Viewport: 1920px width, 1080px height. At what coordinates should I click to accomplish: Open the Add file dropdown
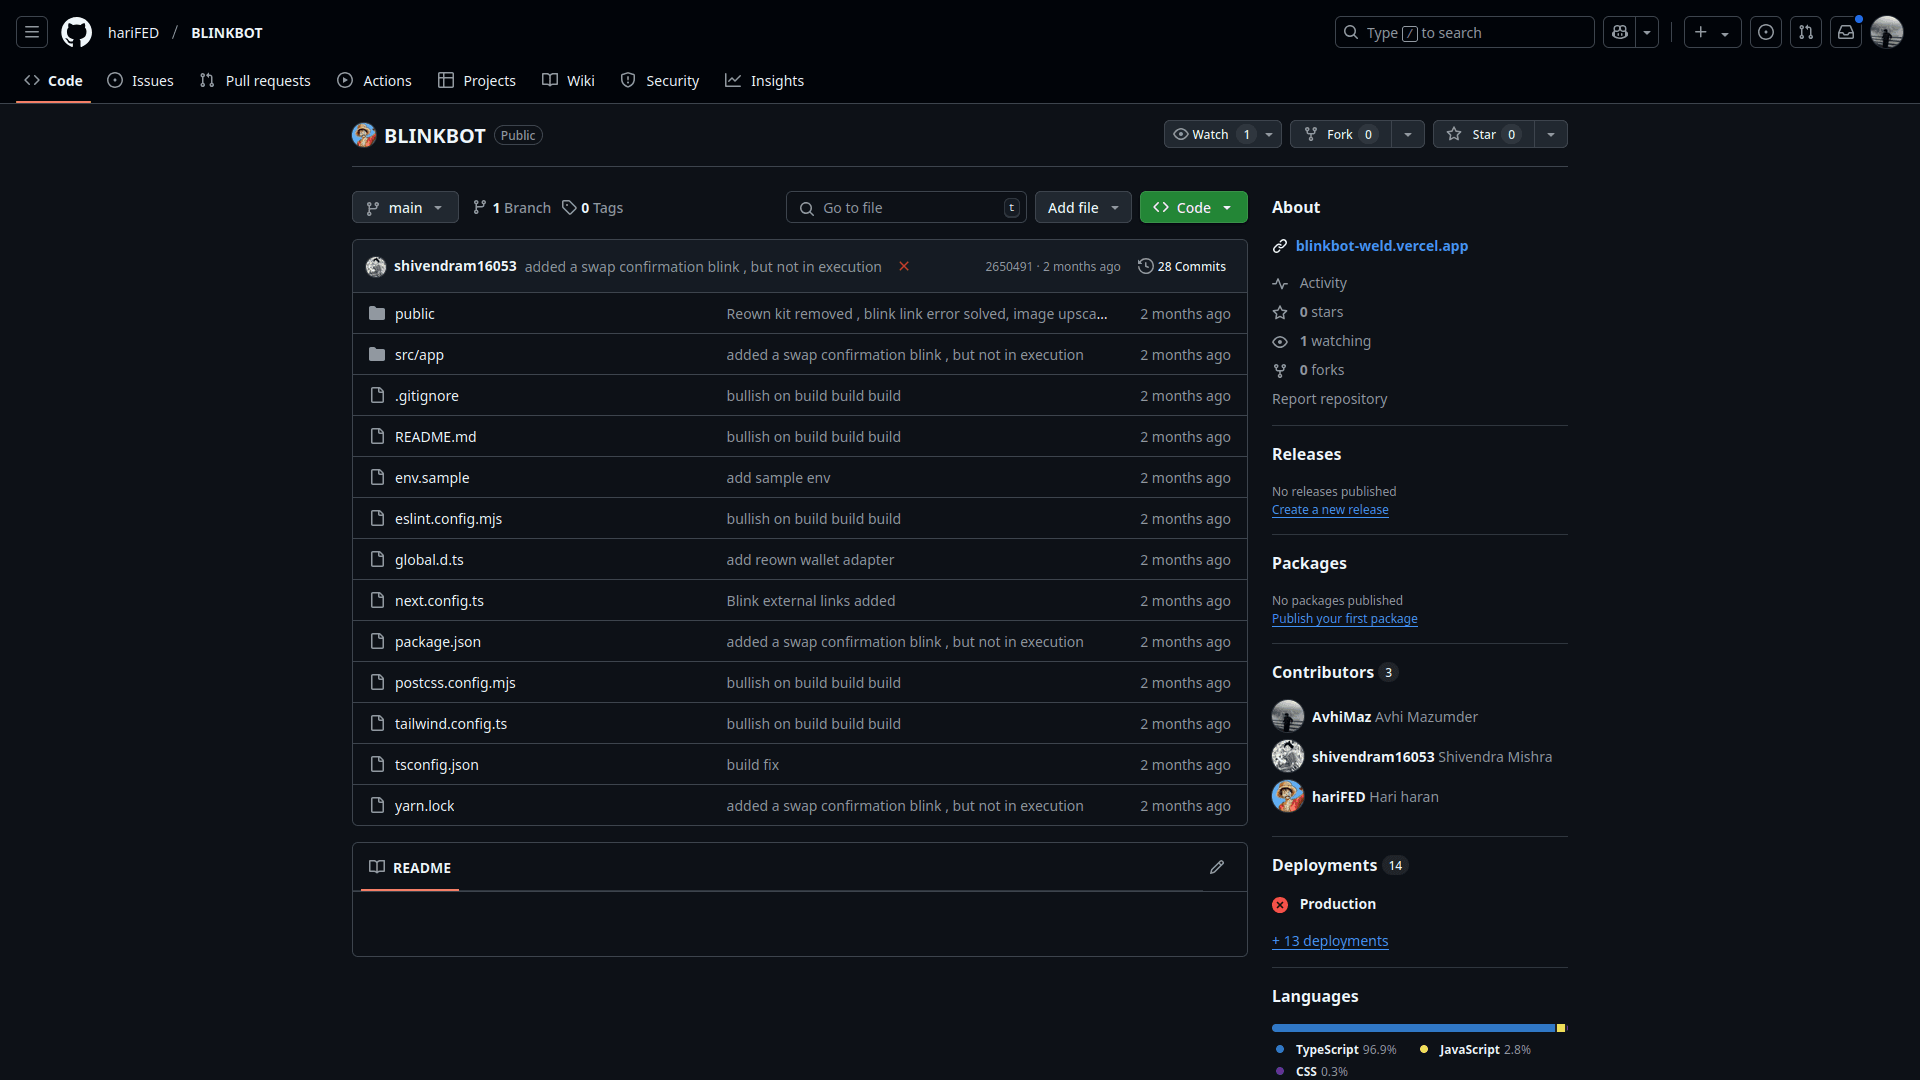[1083, 207]
